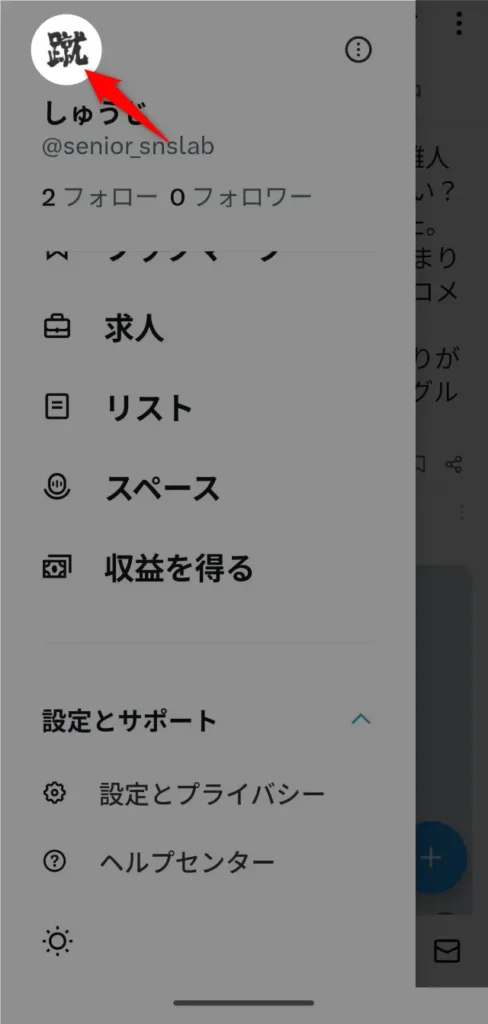Open the リスト menu item
488x1024 pixels.
pos(149,408)
